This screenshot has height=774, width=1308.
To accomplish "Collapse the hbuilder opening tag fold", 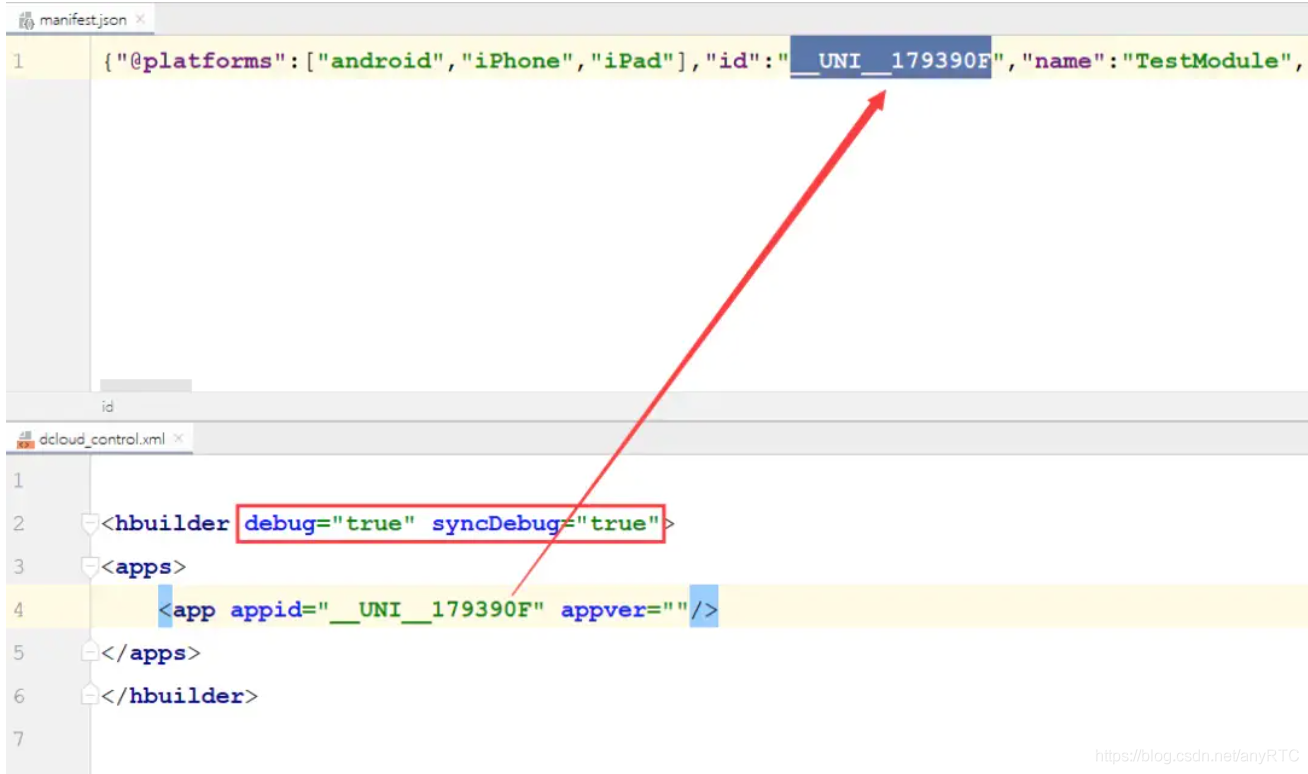I will 91,523.
